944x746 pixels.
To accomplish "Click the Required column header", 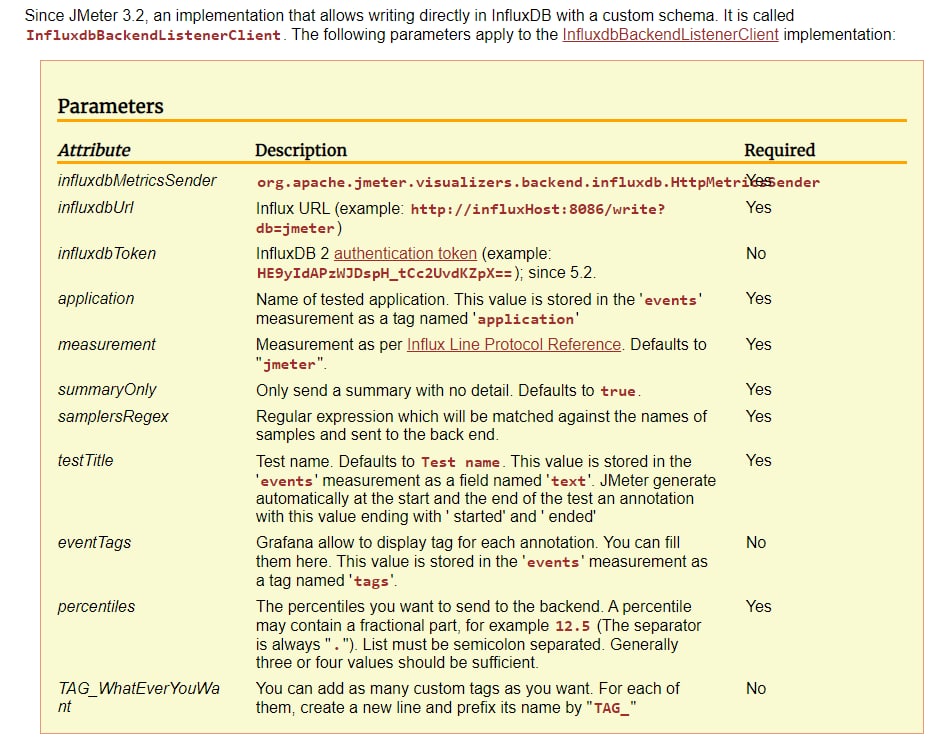I will coord(780,150).
